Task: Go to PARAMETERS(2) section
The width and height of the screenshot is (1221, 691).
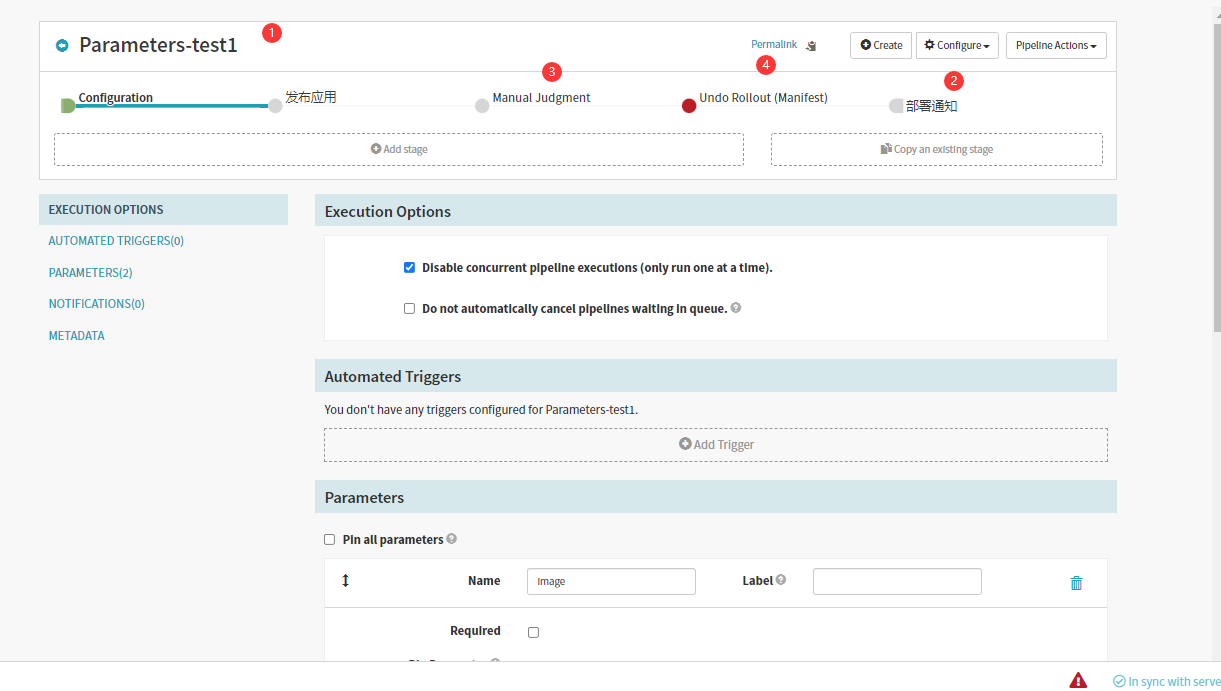Action: click(91, 273)
